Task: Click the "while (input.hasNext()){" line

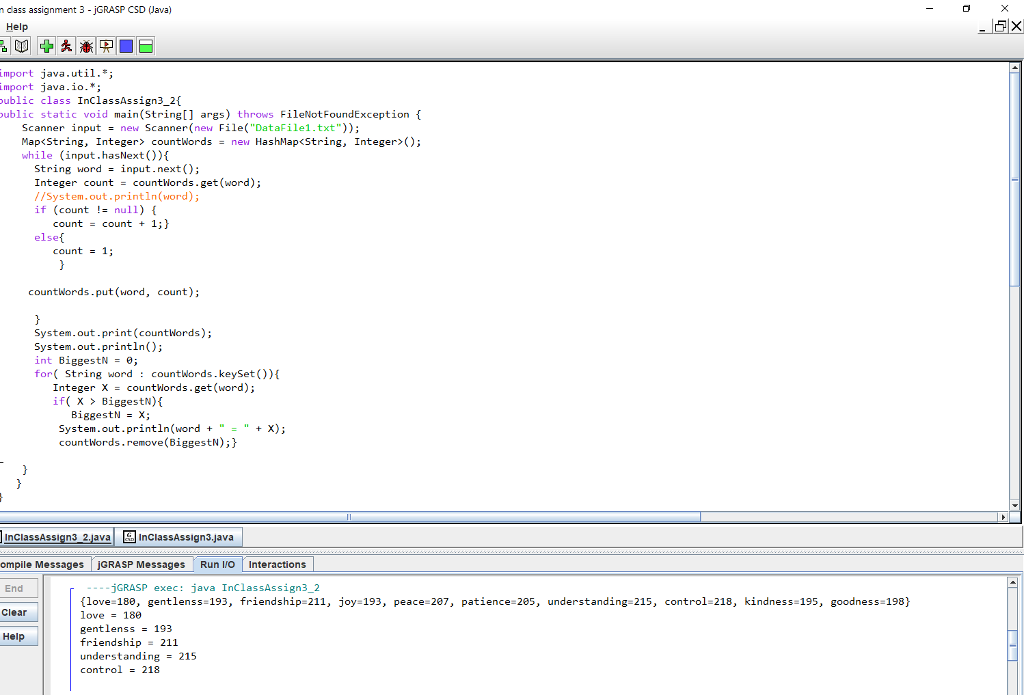Action: (95, 155)
